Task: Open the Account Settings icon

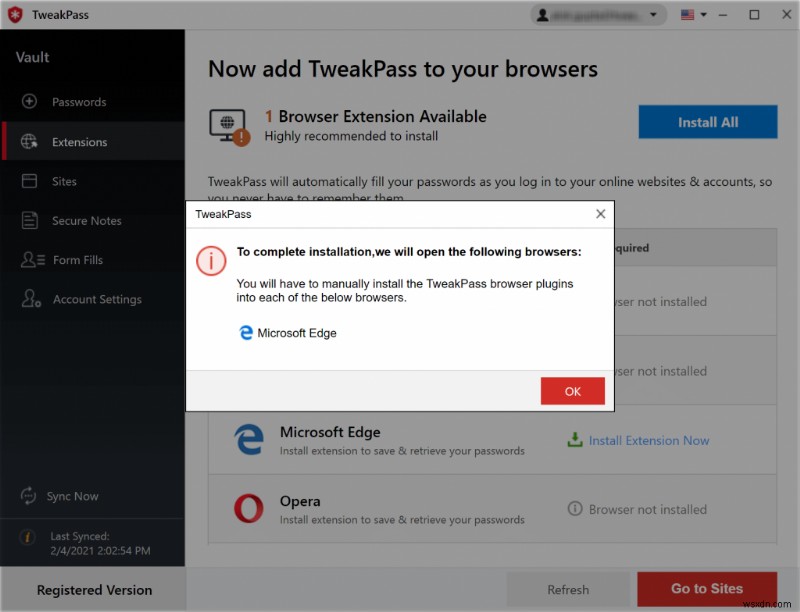Action: point(30,299)
